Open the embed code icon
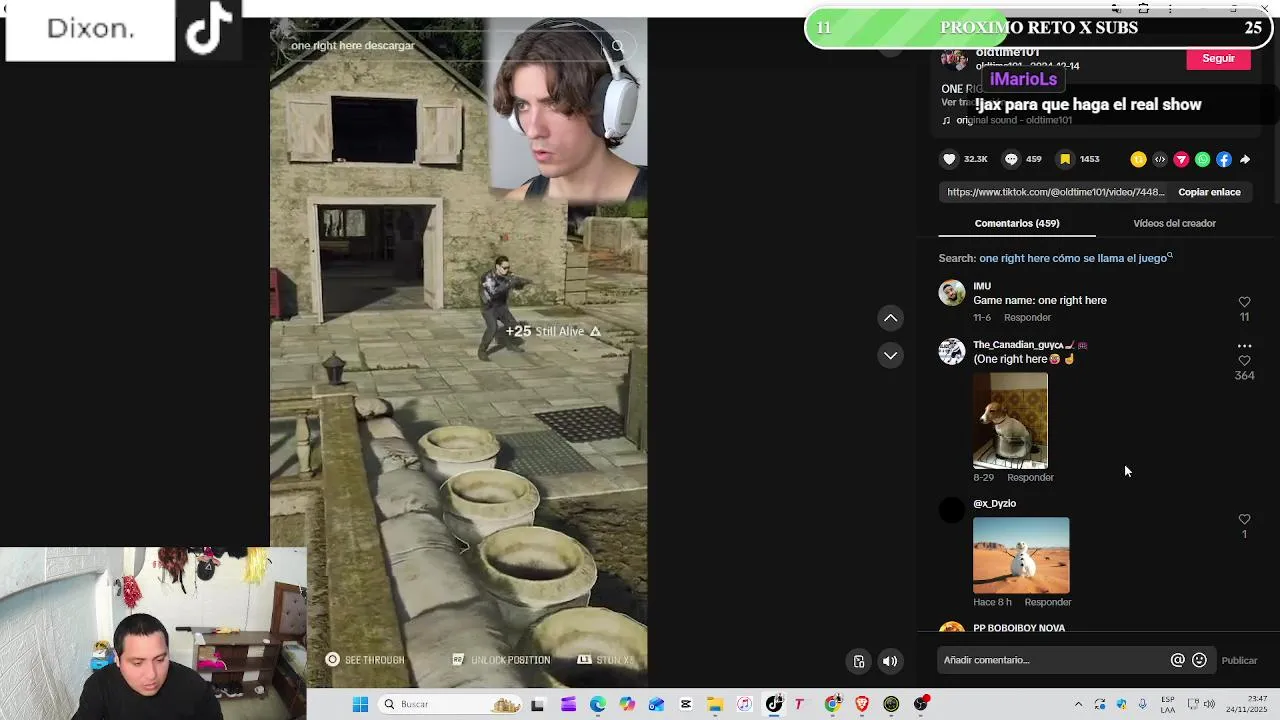Screen dimensions: 1280x720 click(x=1160, y=159)
